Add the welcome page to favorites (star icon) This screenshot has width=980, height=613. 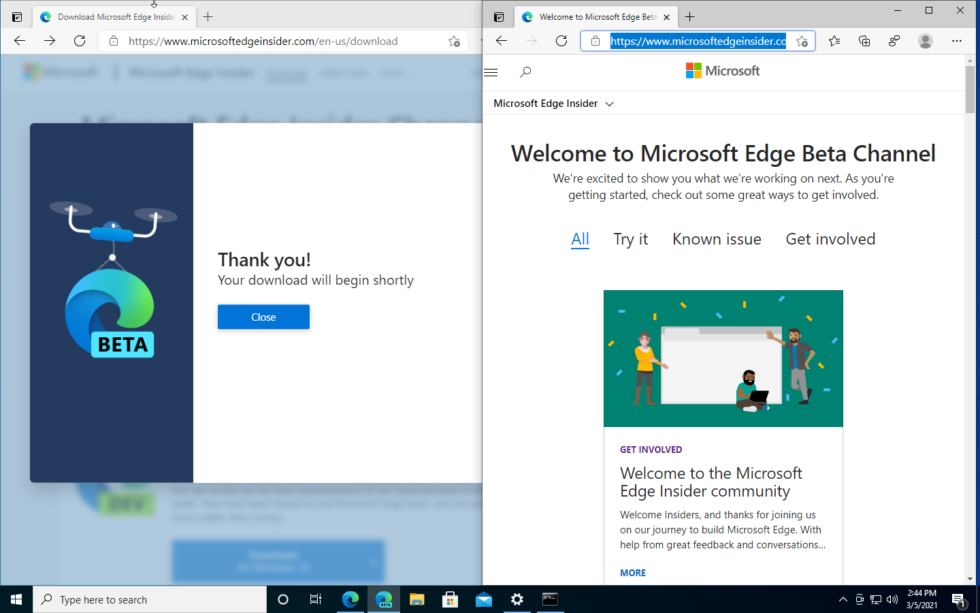[801, 41]
